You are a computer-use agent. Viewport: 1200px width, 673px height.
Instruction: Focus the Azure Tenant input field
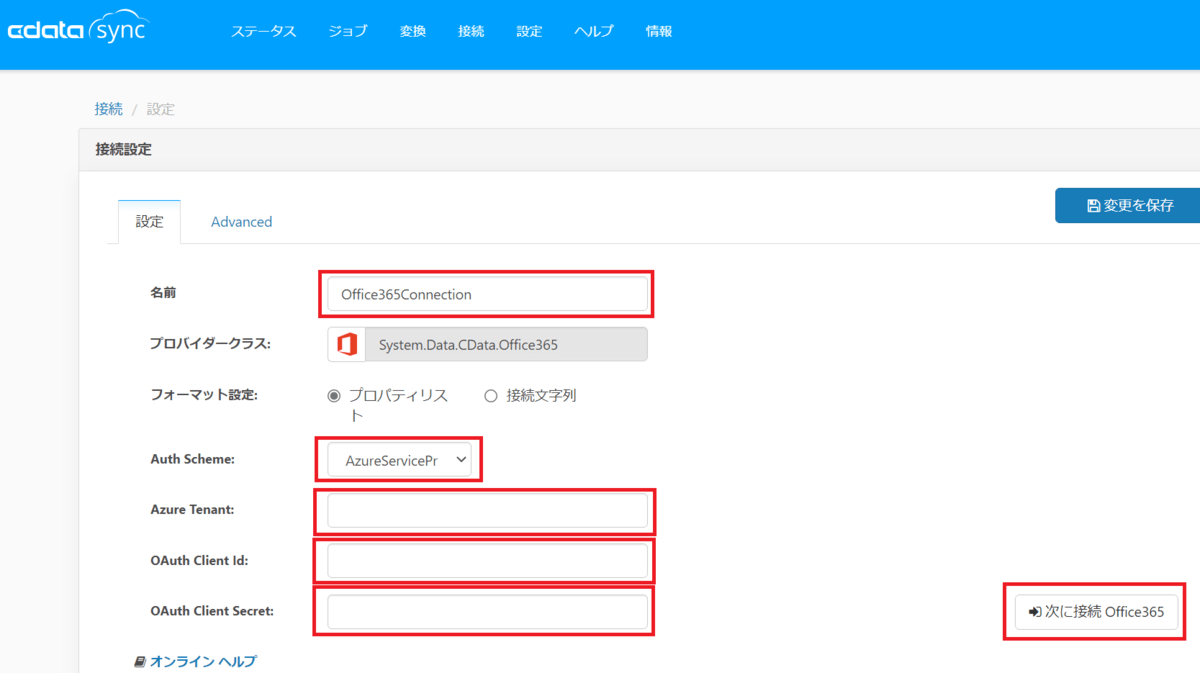487,511
